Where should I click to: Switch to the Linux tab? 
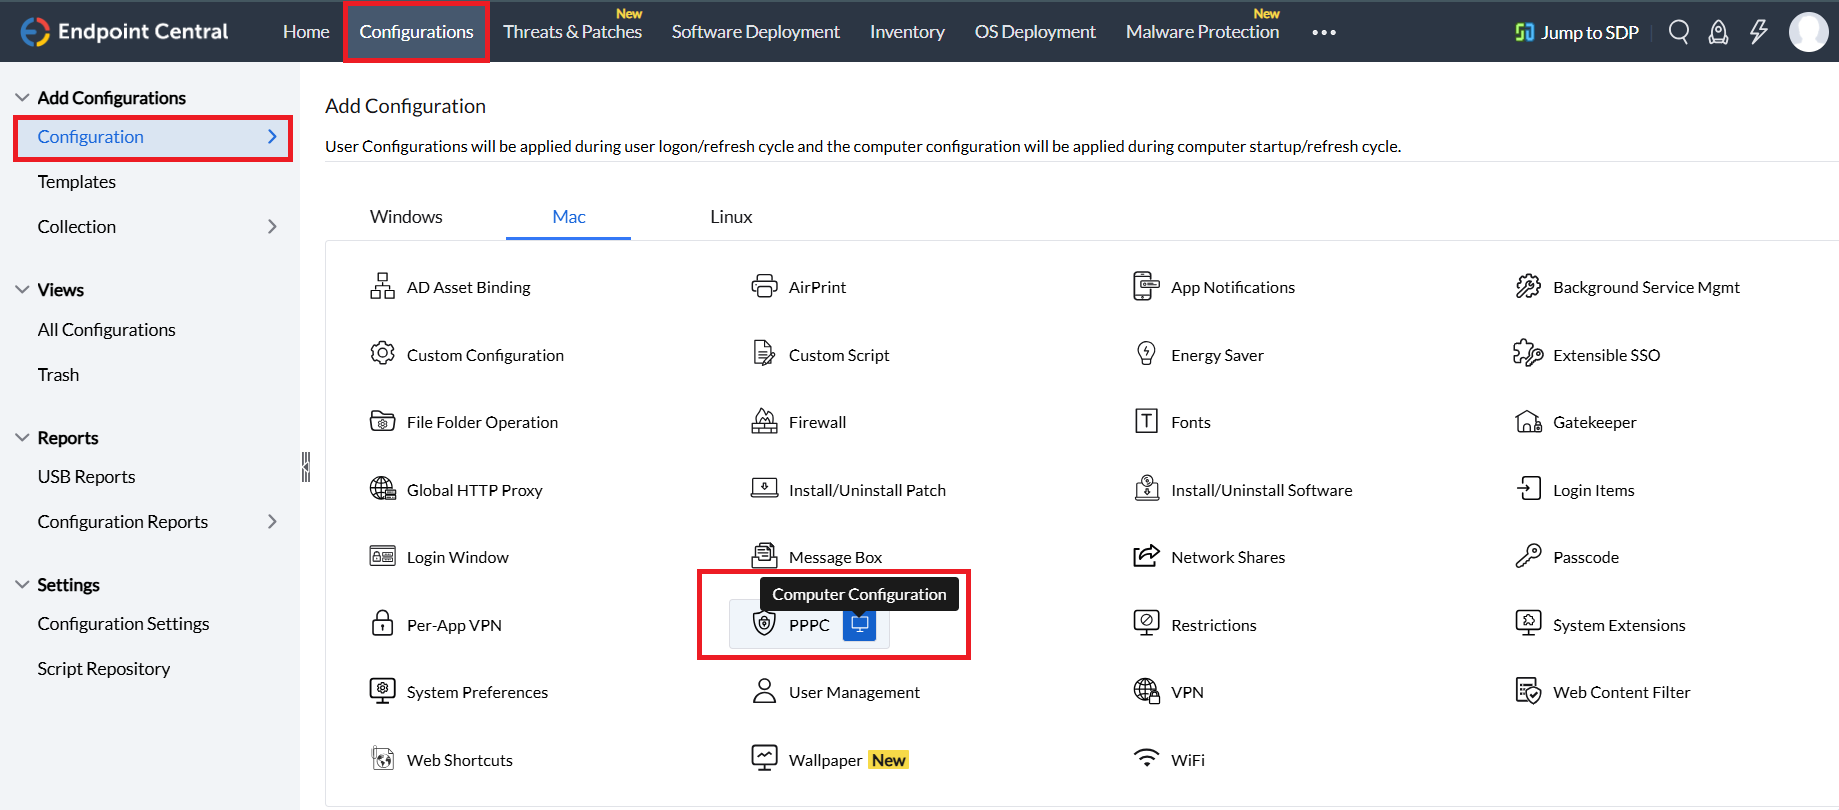point(731,217)
